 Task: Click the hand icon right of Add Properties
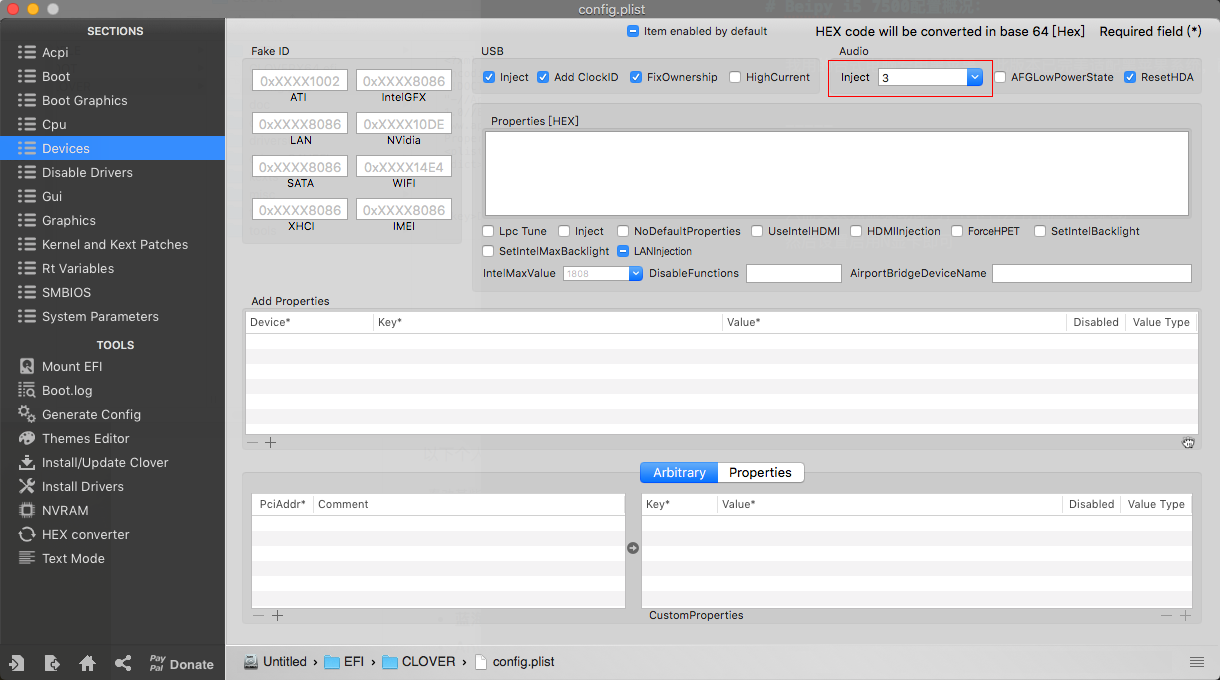1188,443
